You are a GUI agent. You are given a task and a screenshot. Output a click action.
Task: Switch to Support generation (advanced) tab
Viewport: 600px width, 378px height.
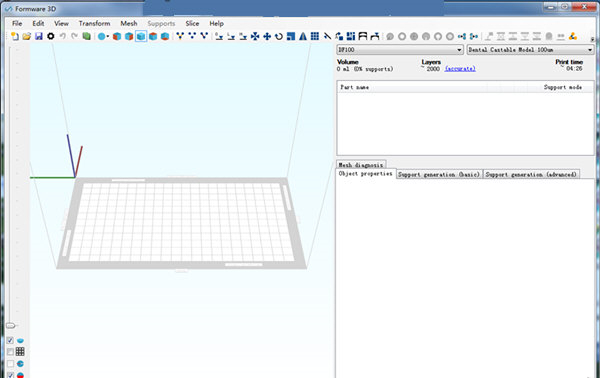[x=531, y=174]
